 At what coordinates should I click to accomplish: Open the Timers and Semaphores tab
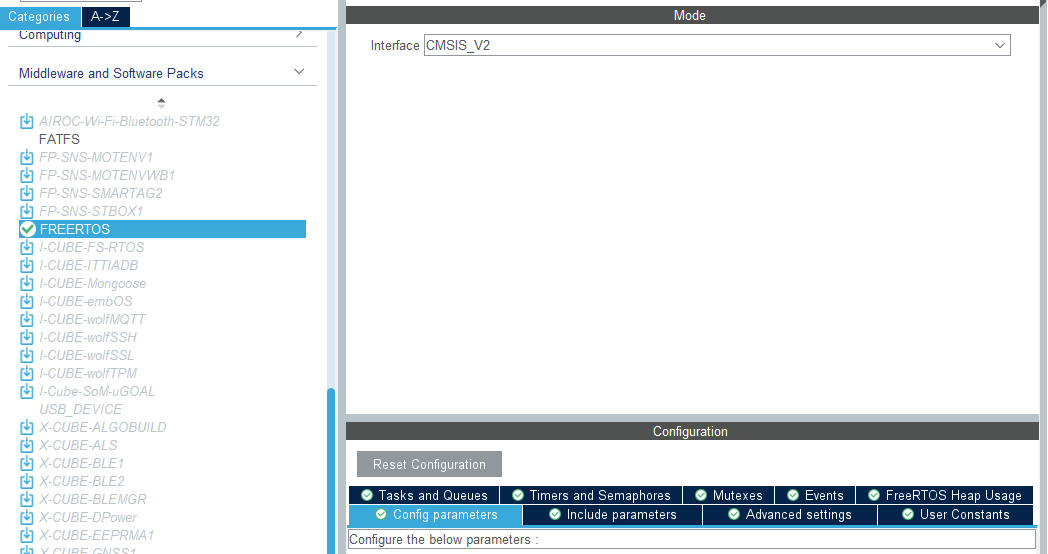[x=591, y=495]
